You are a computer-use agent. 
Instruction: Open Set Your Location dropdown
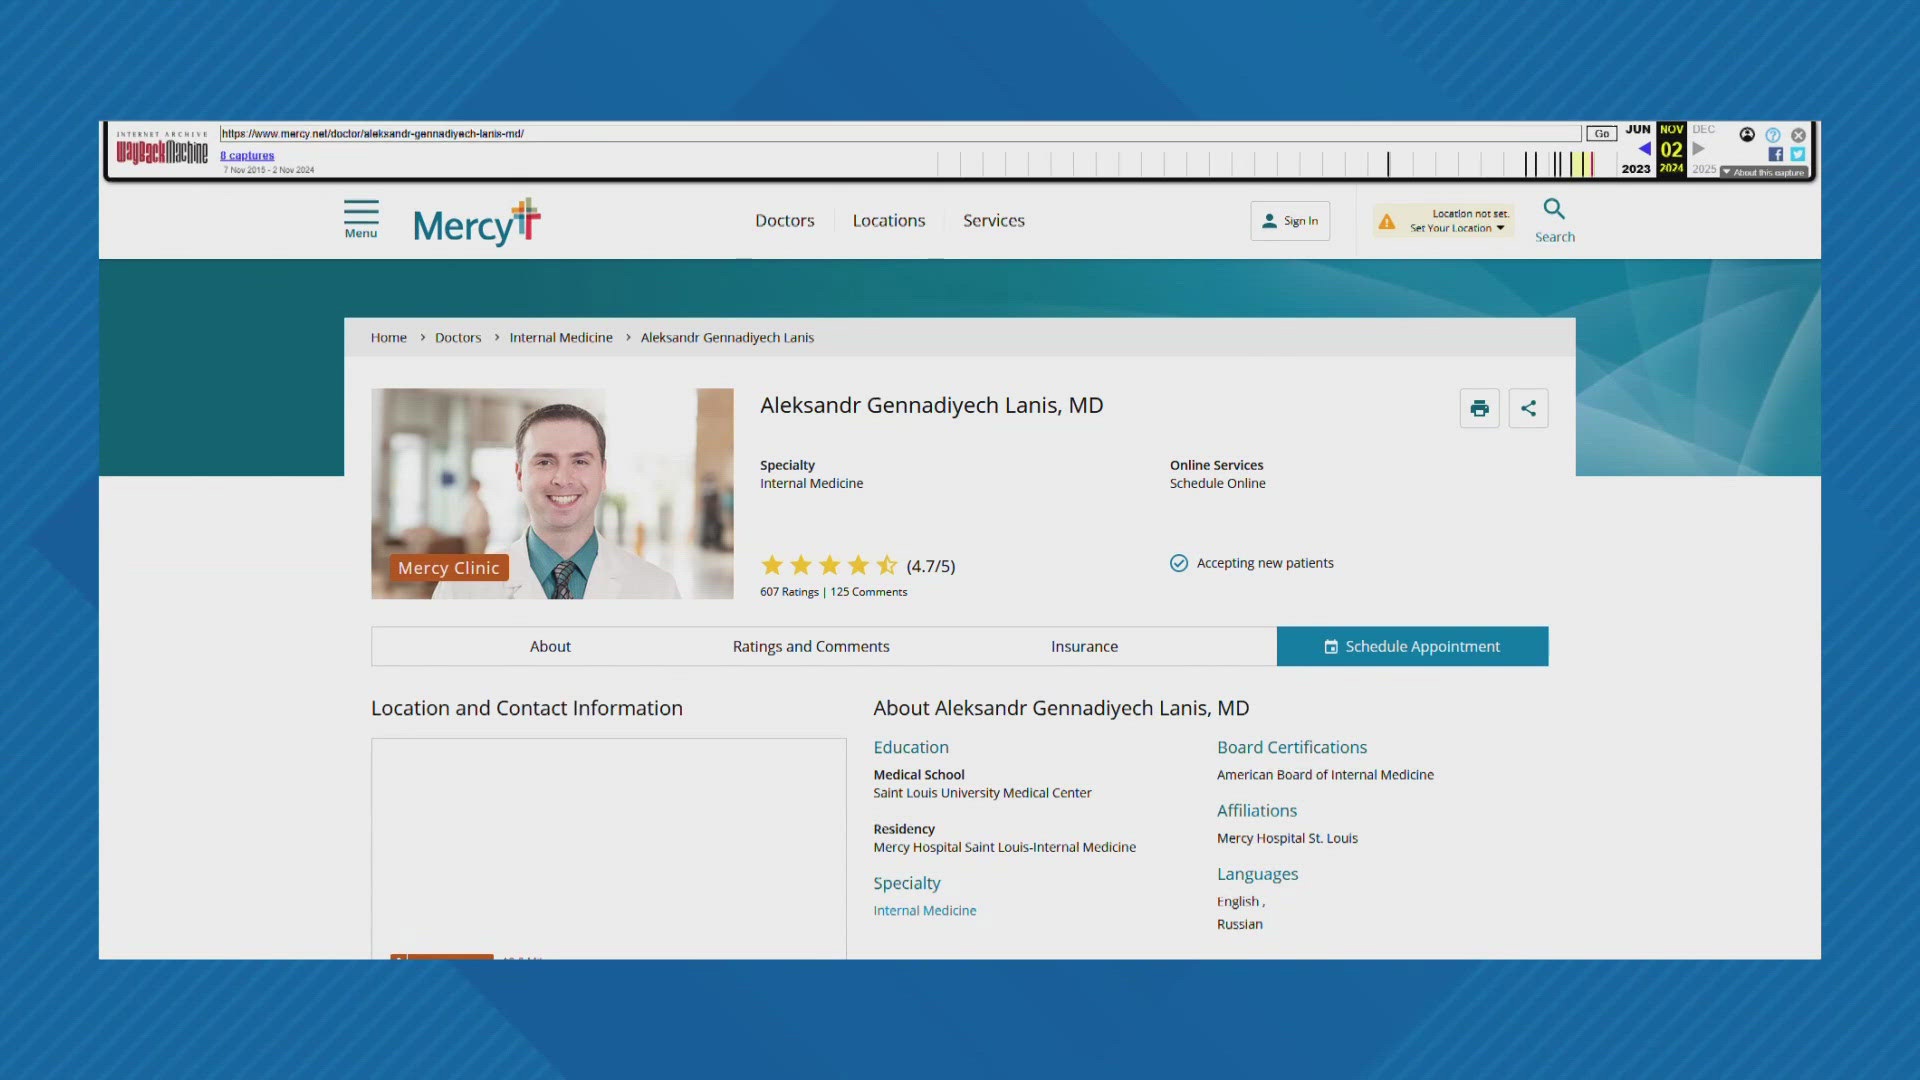click(1457, 228)
